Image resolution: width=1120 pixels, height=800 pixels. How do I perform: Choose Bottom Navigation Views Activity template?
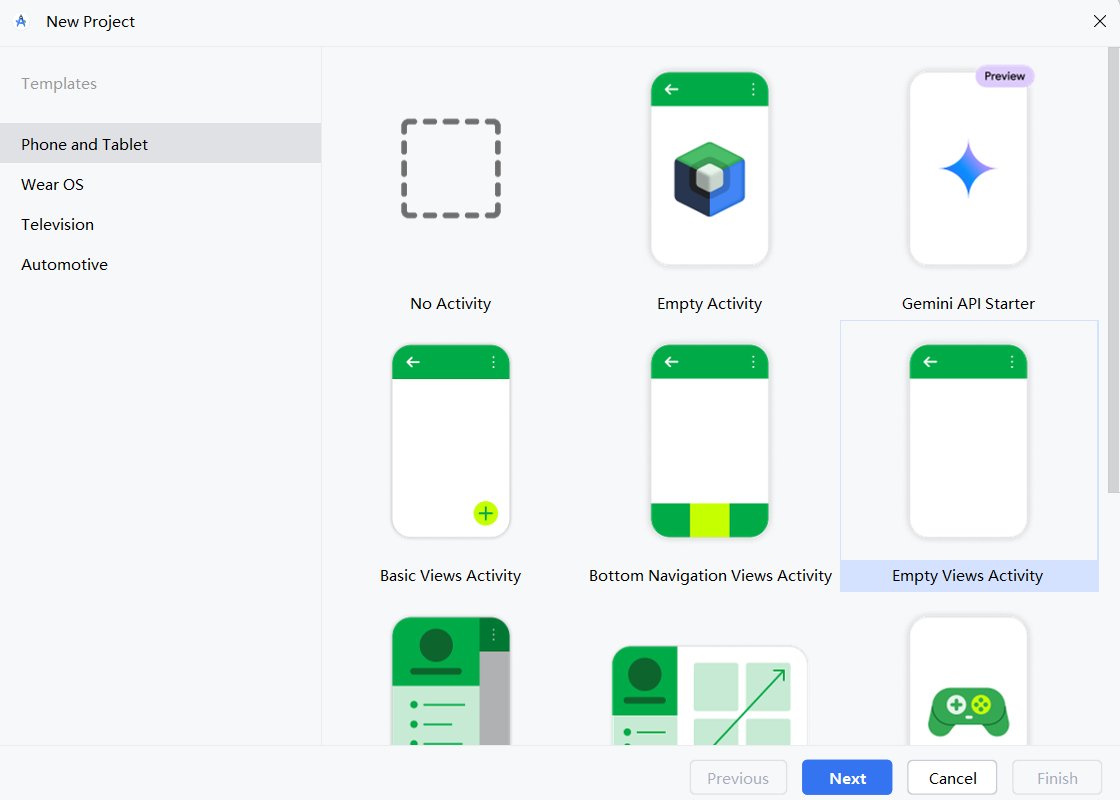point(709,440)
